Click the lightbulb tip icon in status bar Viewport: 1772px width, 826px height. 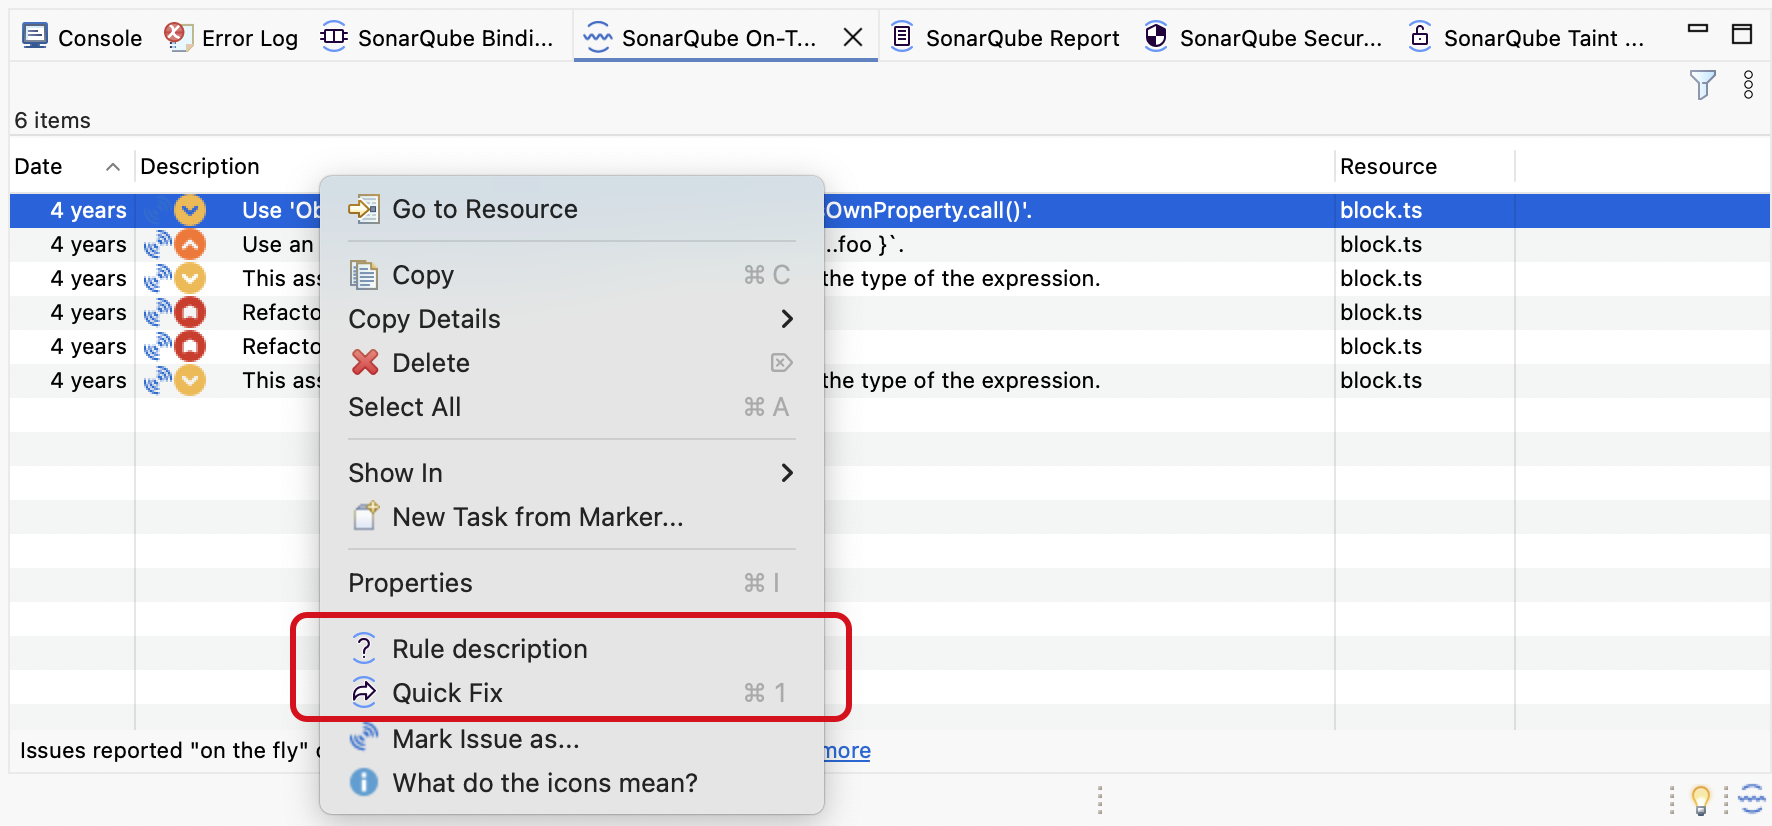pos(1700,800)
